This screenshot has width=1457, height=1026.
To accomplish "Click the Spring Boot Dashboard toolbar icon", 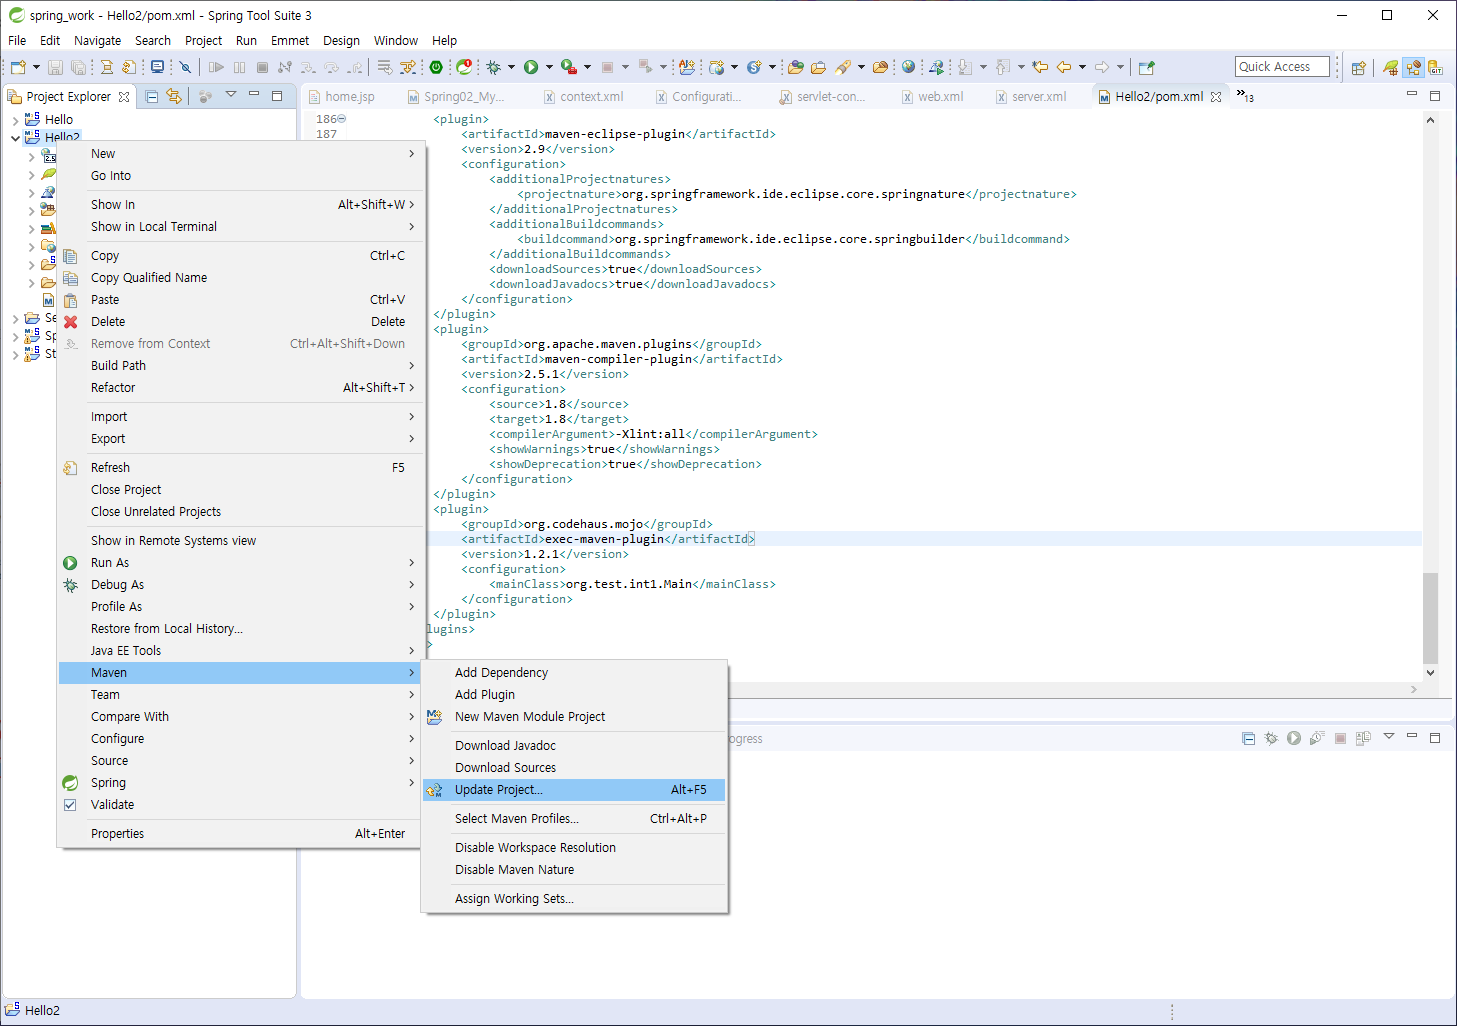I will pos(436,67).
